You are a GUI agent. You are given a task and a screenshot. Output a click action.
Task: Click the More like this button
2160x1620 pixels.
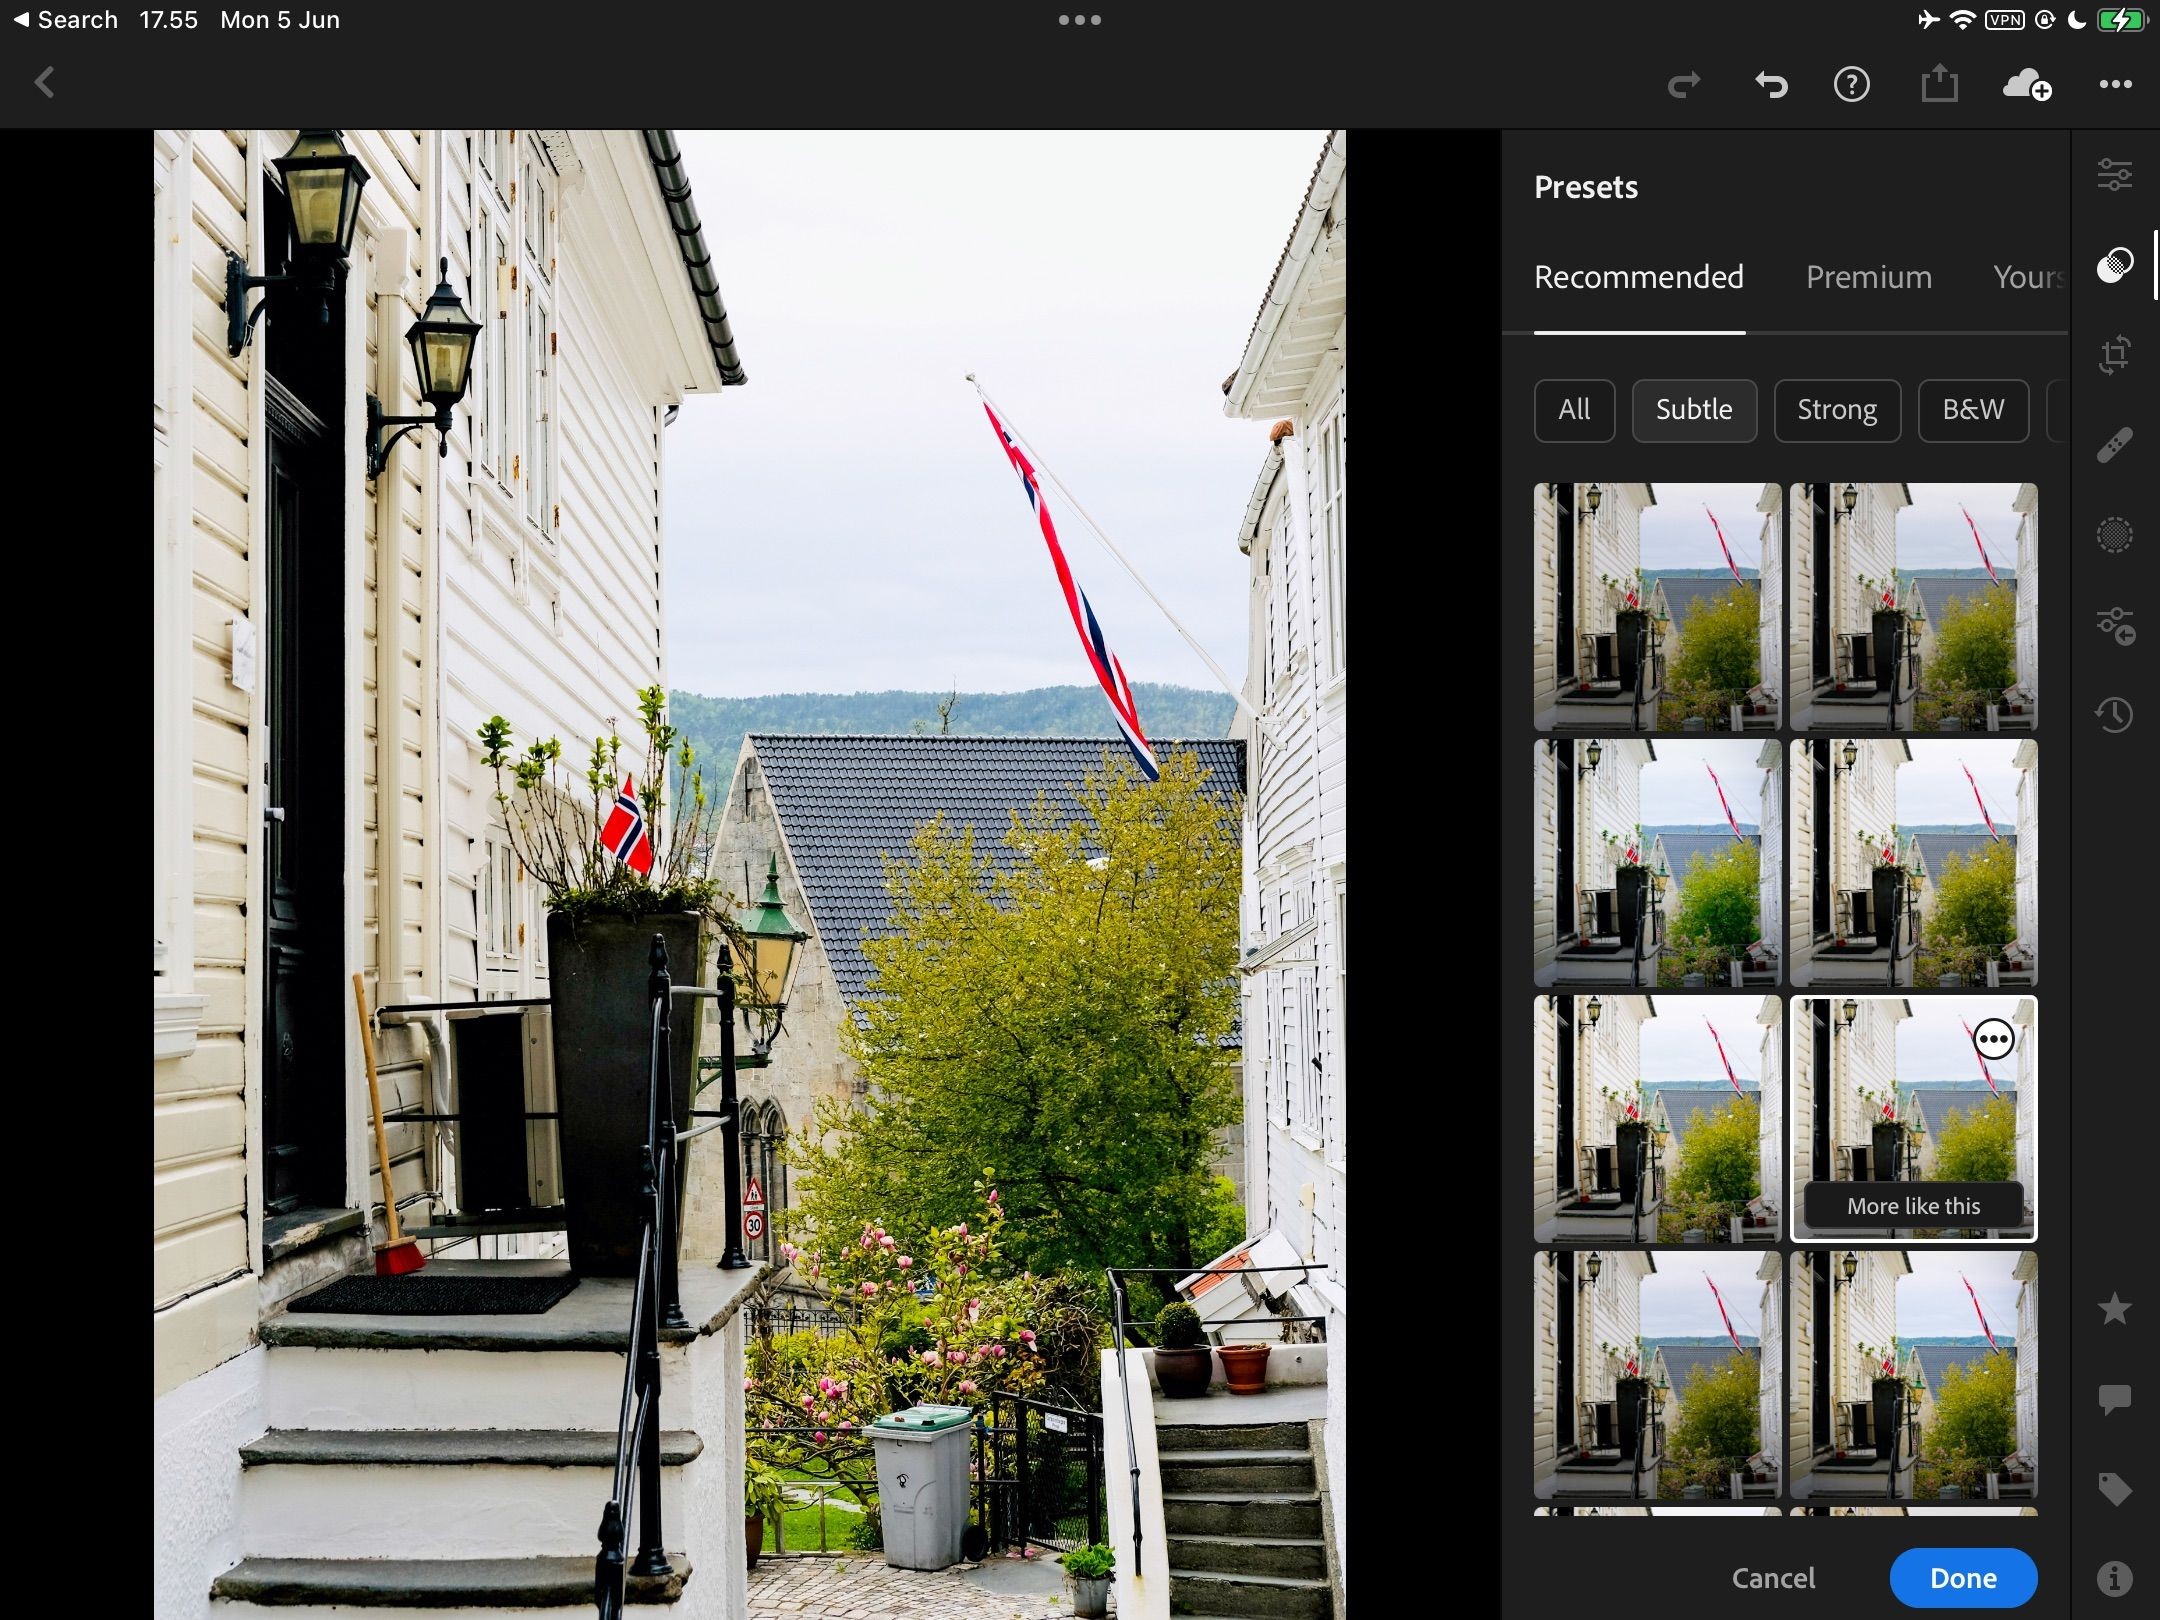tap(1913, 1206)
